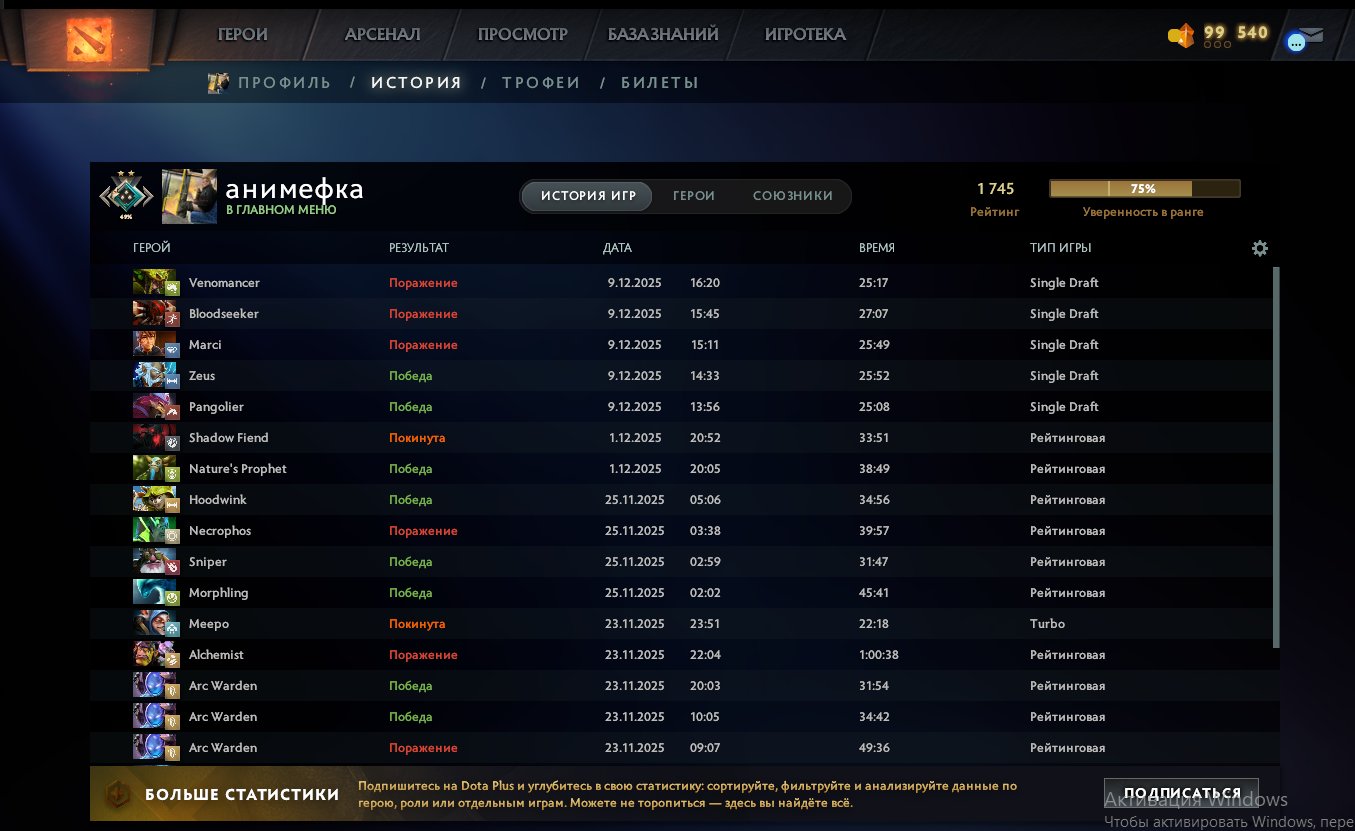
Task: Open the БАЗА ЗНАНИЙ menu
Action: click(662, 33)
